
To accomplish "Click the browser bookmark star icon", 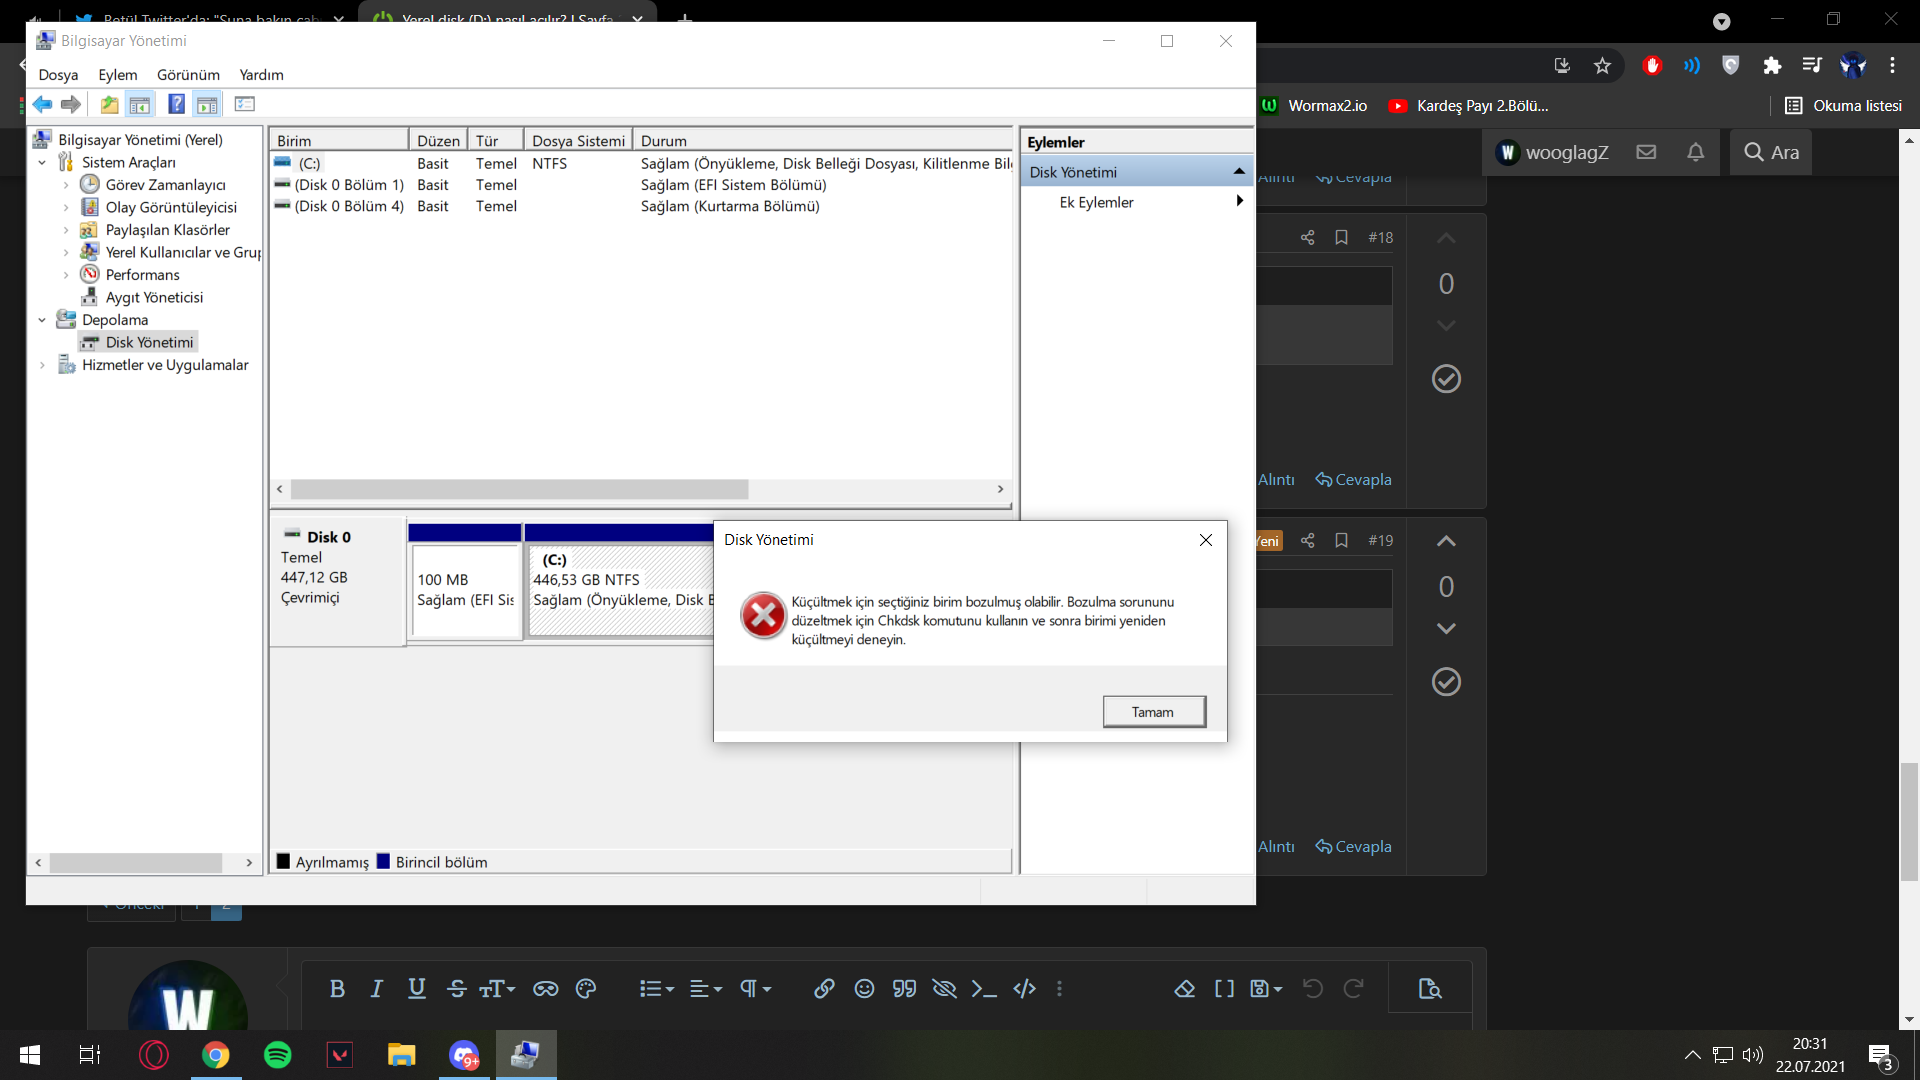I will (1603, 66).
